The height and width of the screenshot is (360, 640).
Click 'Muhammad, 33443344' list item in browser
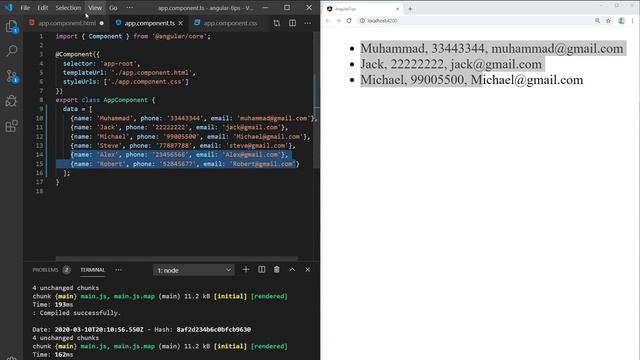[x=492, y=49]
